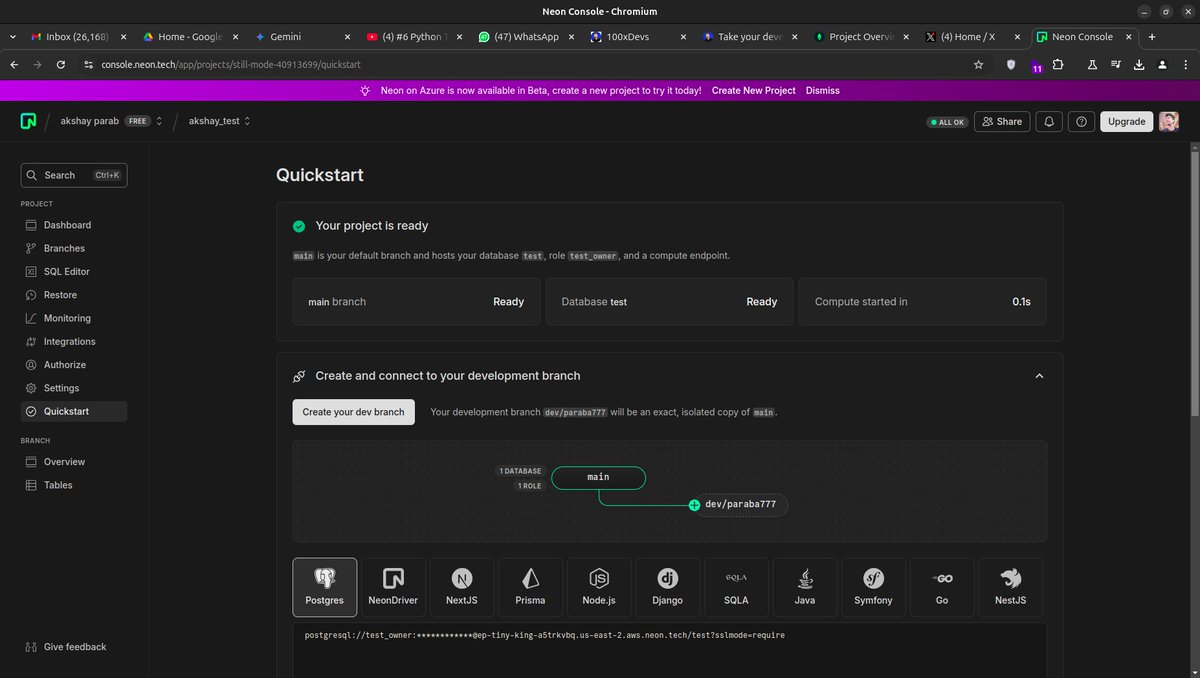
Task: Choose the Django framework tile
Action: [668, 587]
